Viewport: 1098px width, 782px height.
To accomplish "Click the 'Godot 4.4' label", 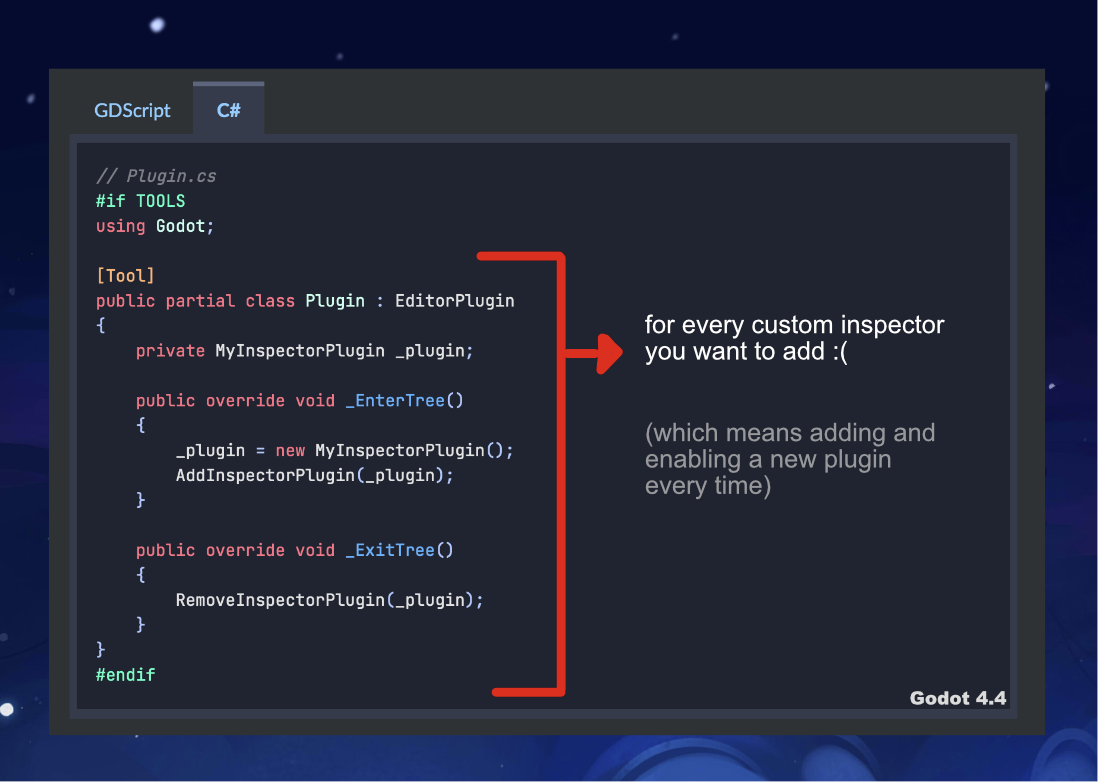I will coord(957,698).
